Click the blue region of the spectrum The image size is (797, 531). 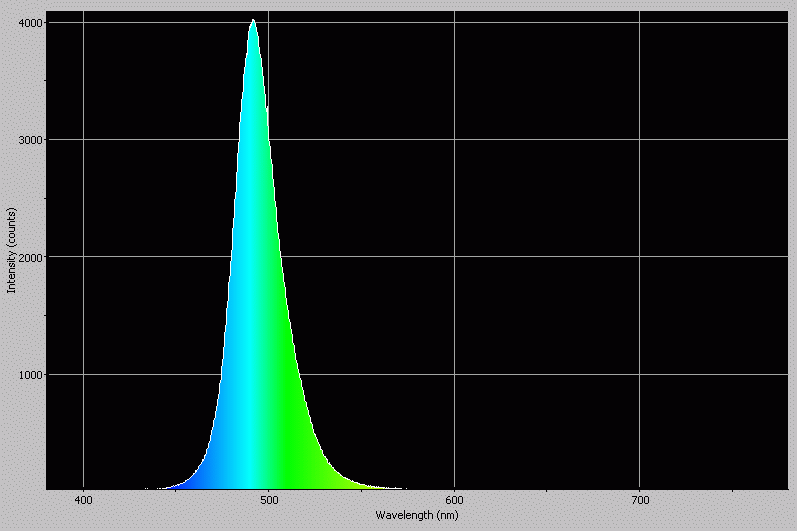205,475
